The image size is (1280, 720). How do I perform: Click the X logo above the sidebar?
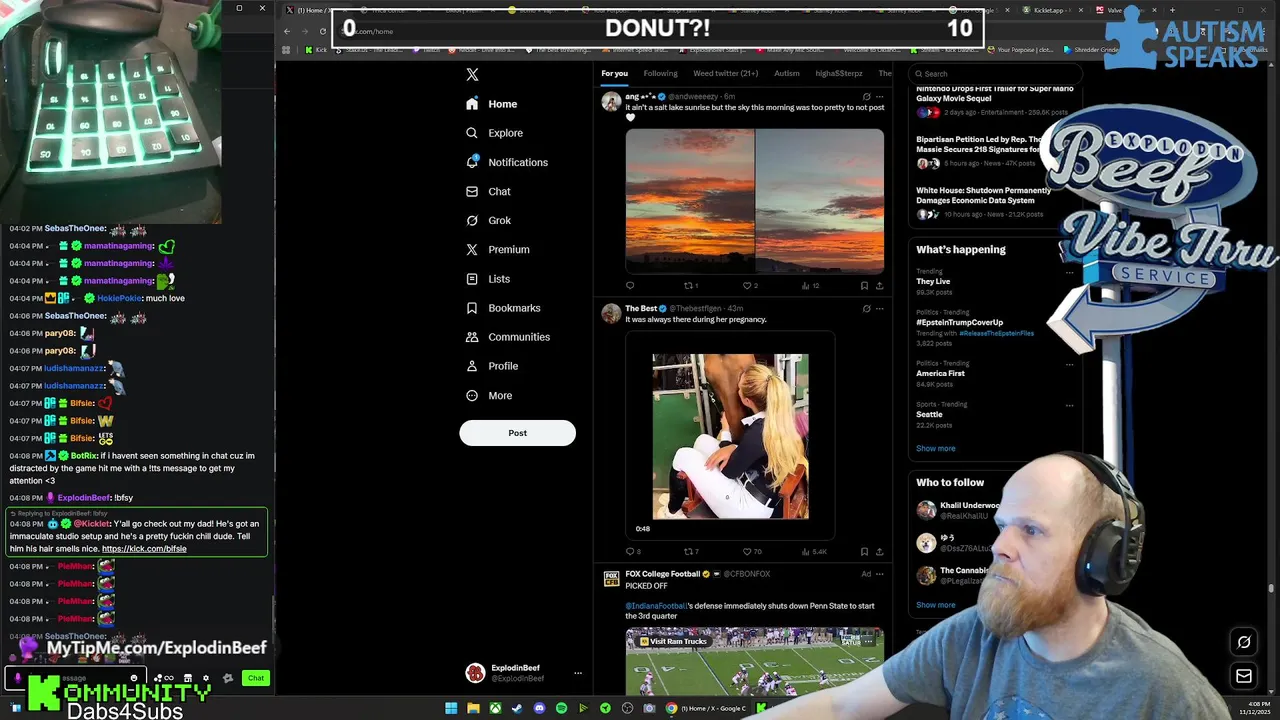click(x=472, y=74)
